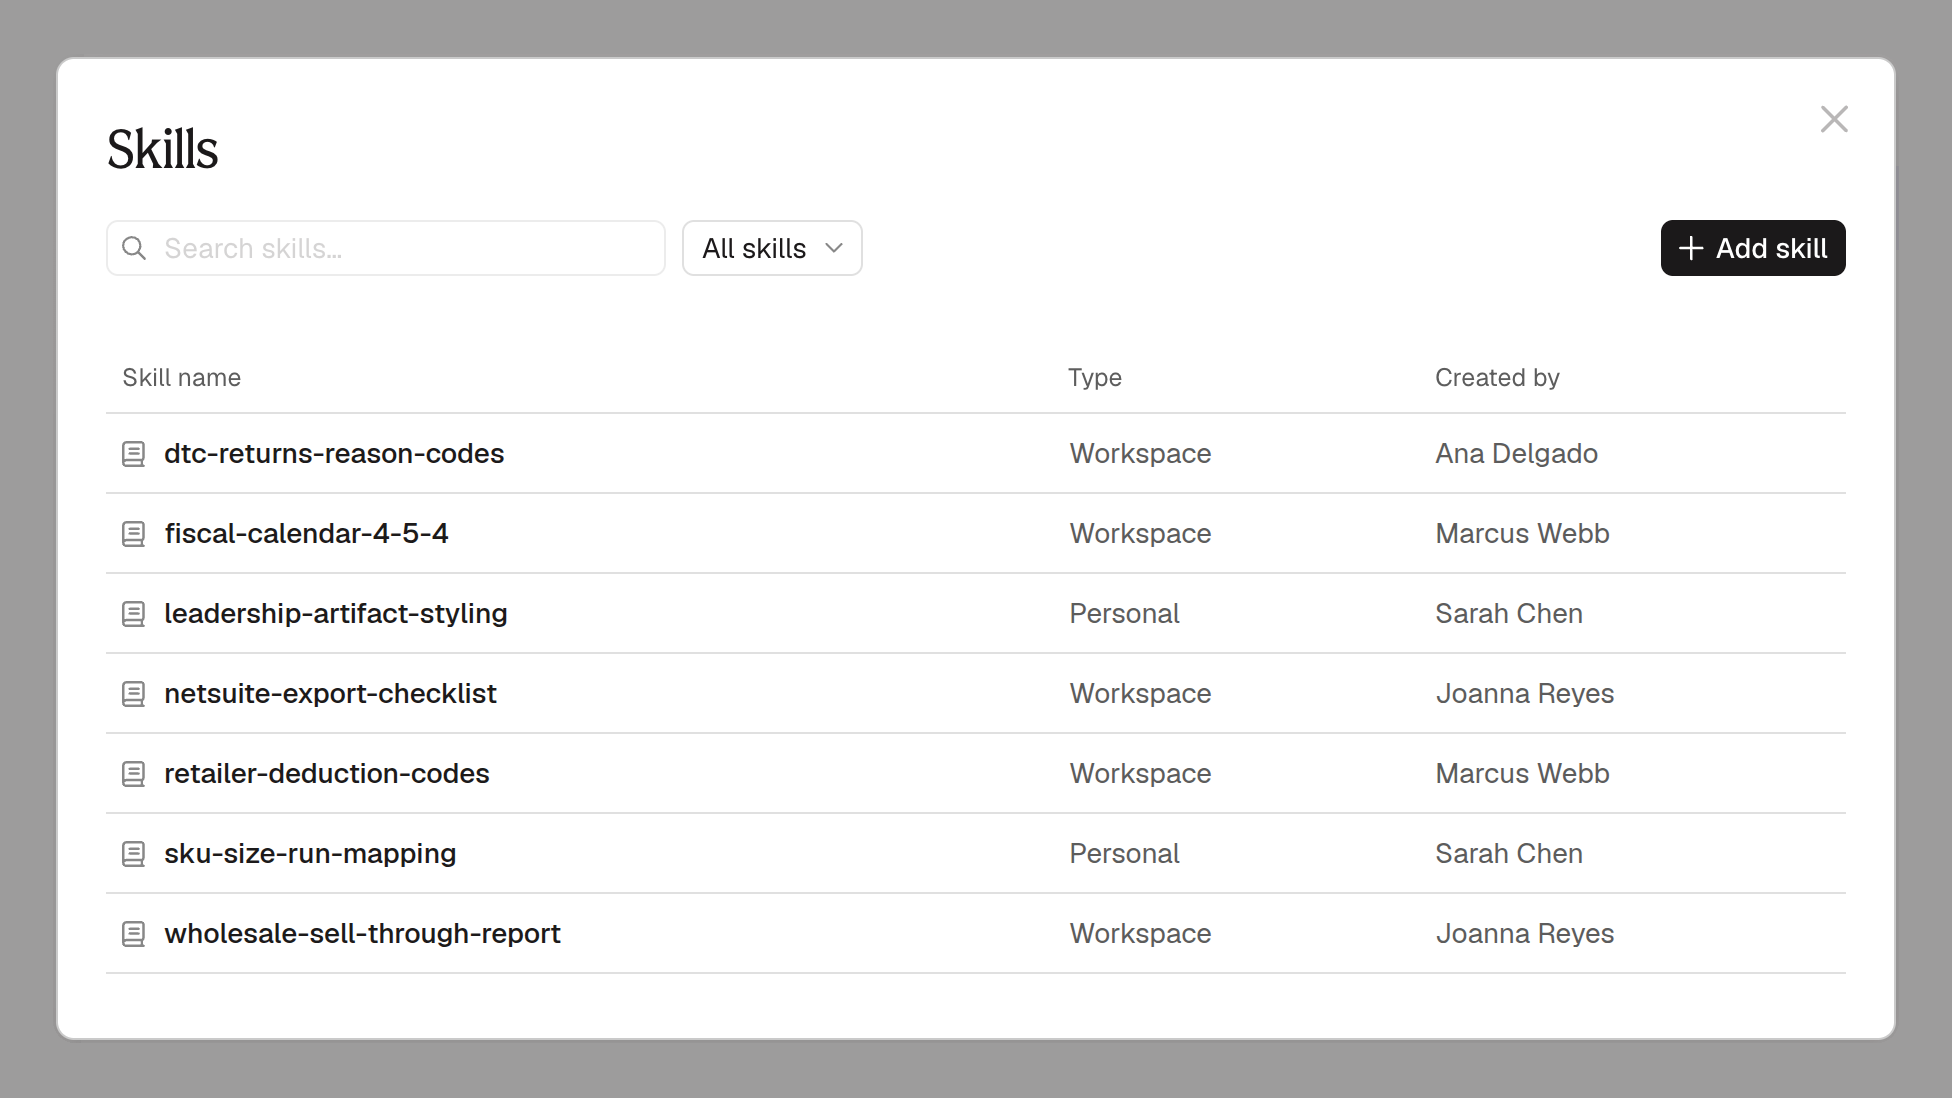Click Sarah Chen on the sku-size-run-mapping row
The width and height of the screenshot is (1952, 1098).
(x=1509, y=853)
